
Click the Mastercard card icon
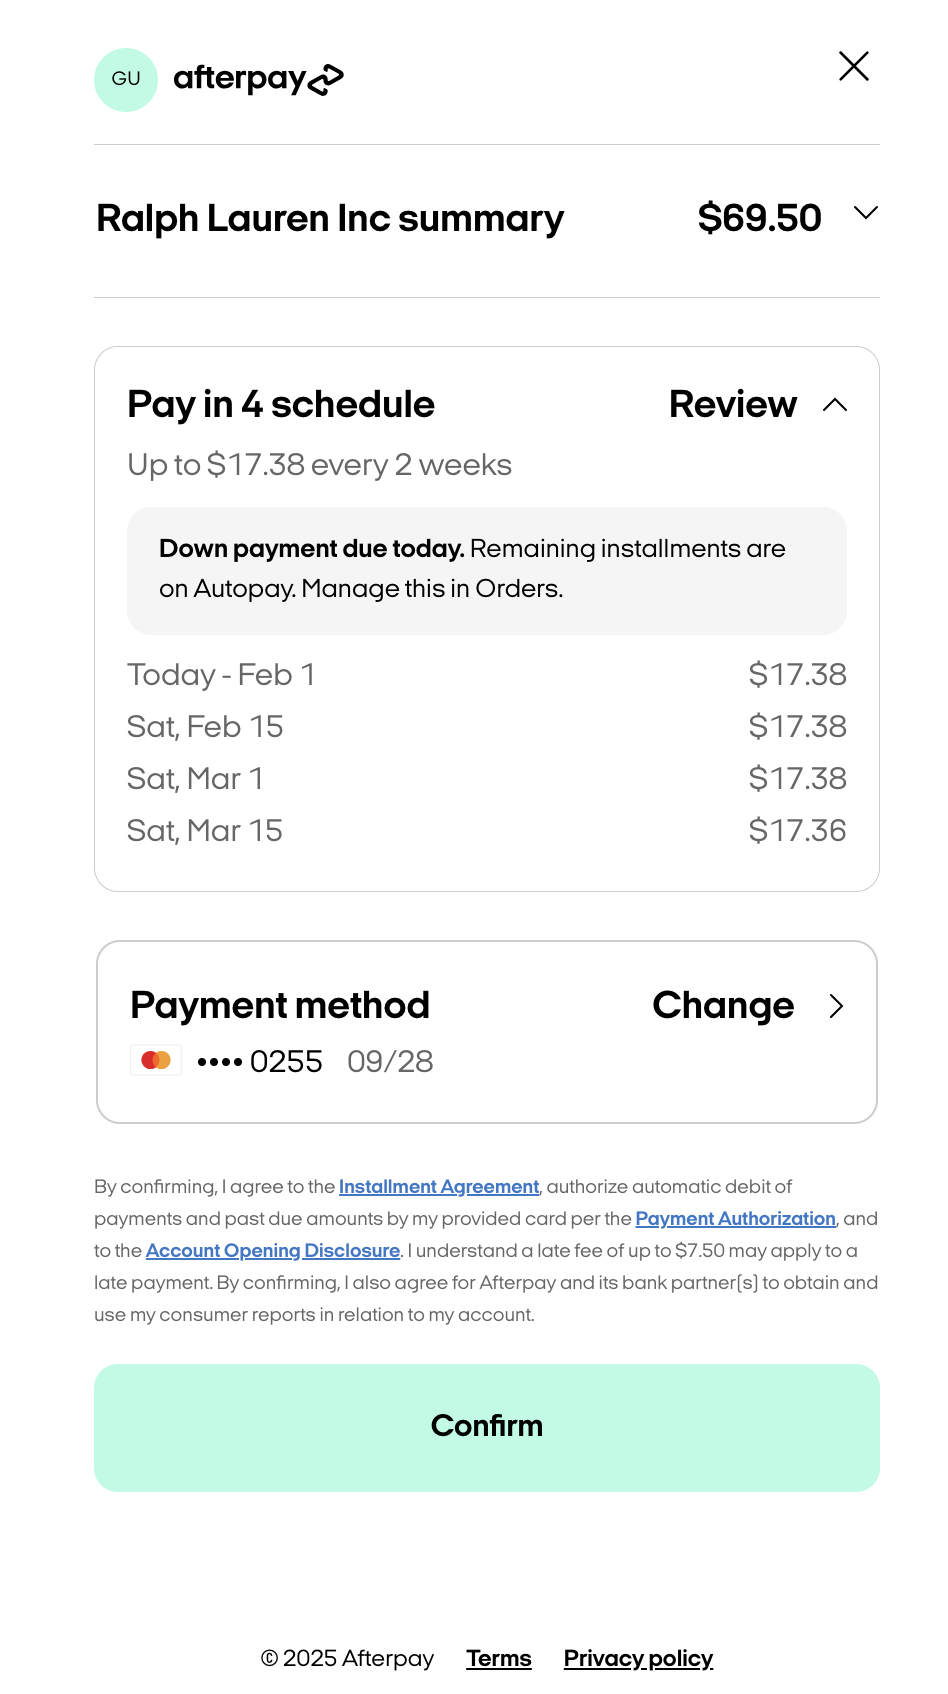(x=156, y=1060)
